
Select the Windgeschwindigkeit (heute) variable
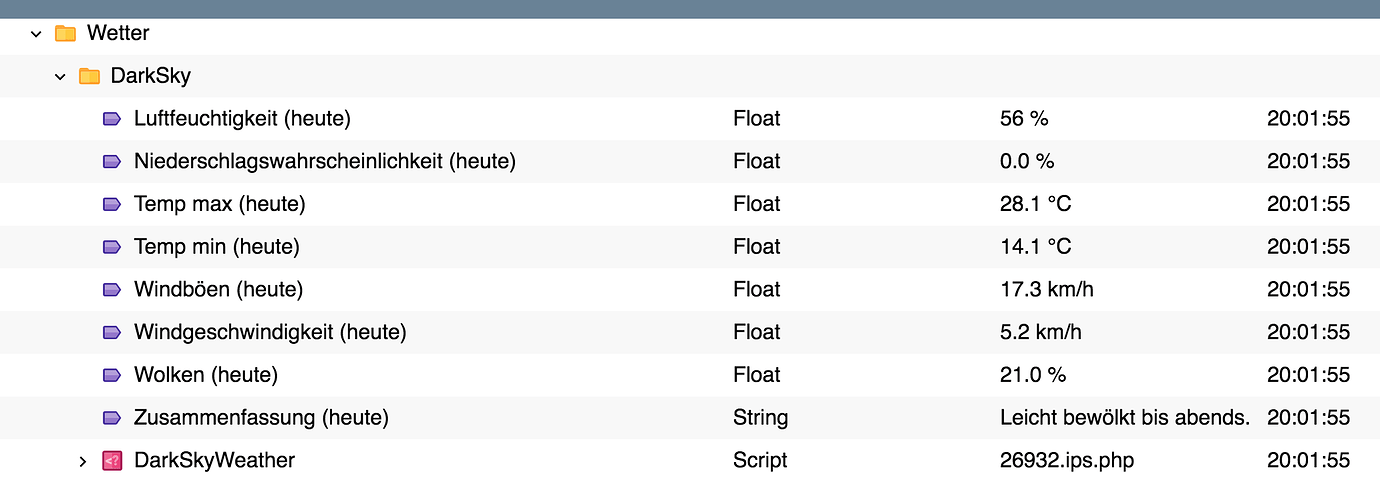coord(270,332)
